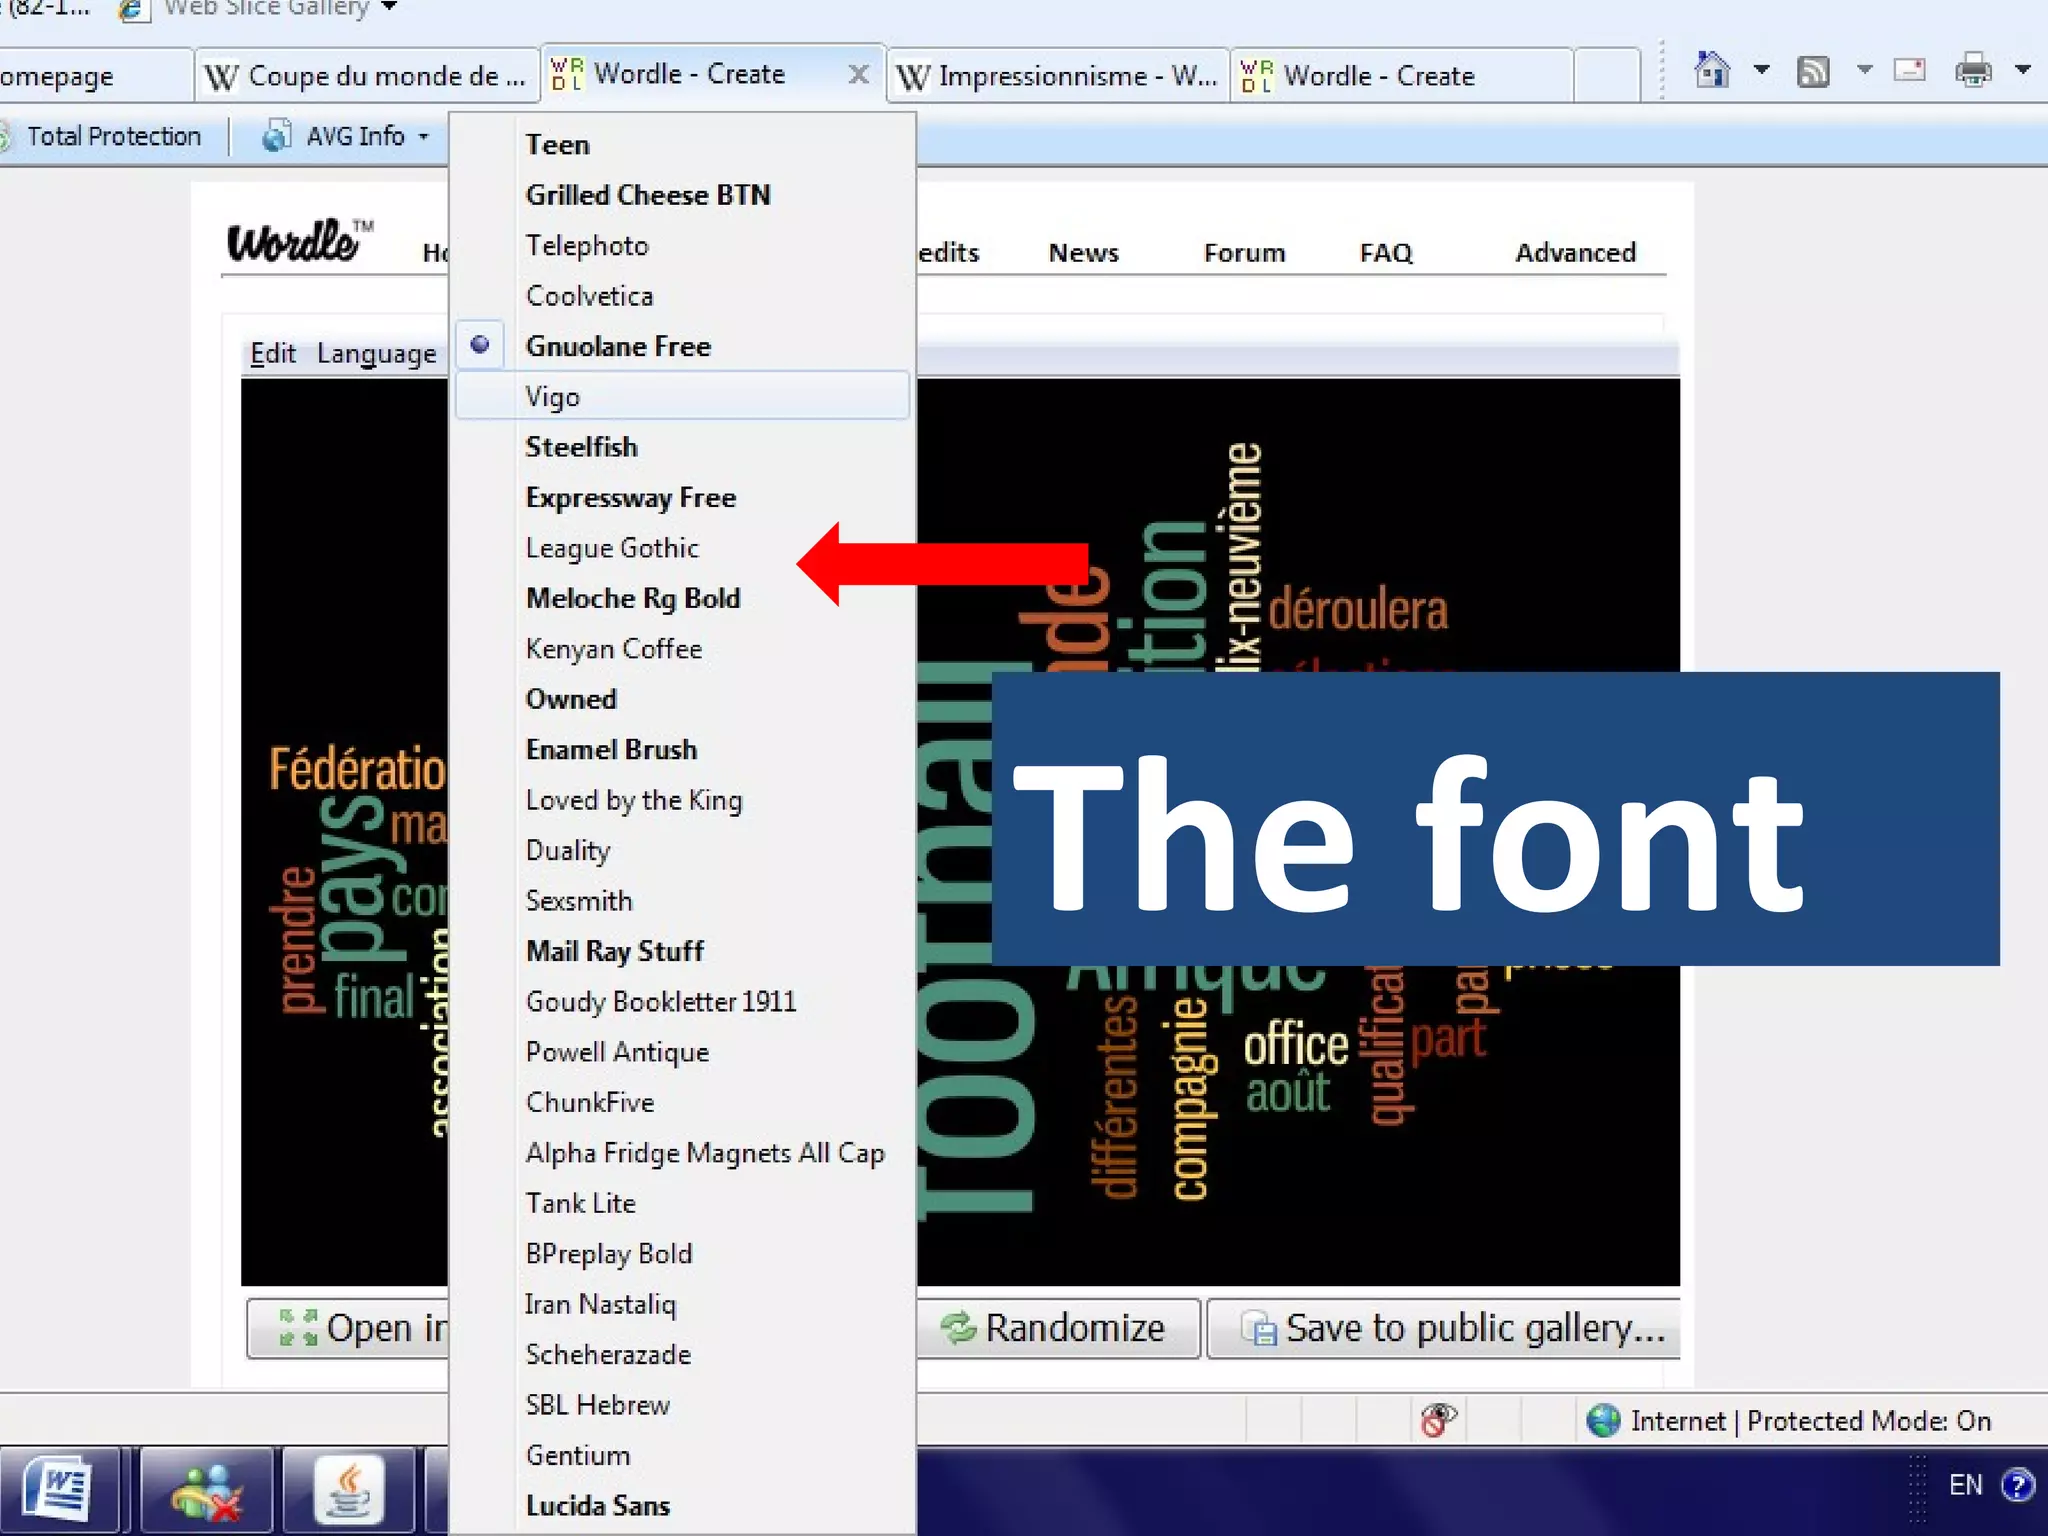Viewport: 2048px width, 1536px height.
Task: Click the Print icon
Action: coord(1973,70)
